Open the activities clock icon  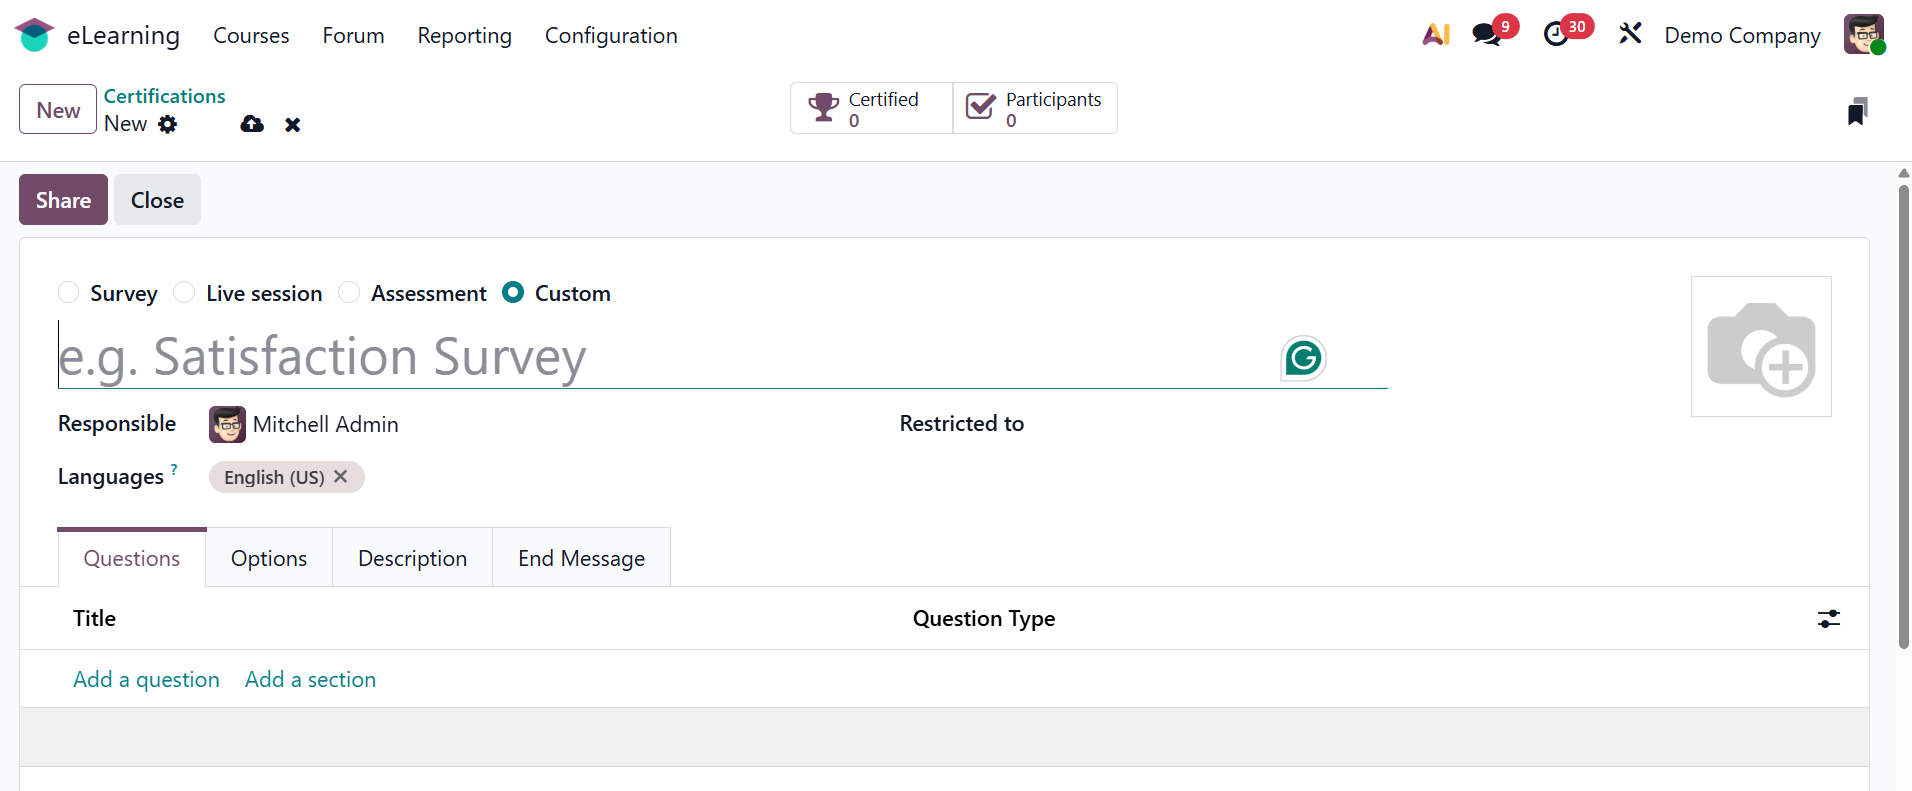pos(1556,35)
